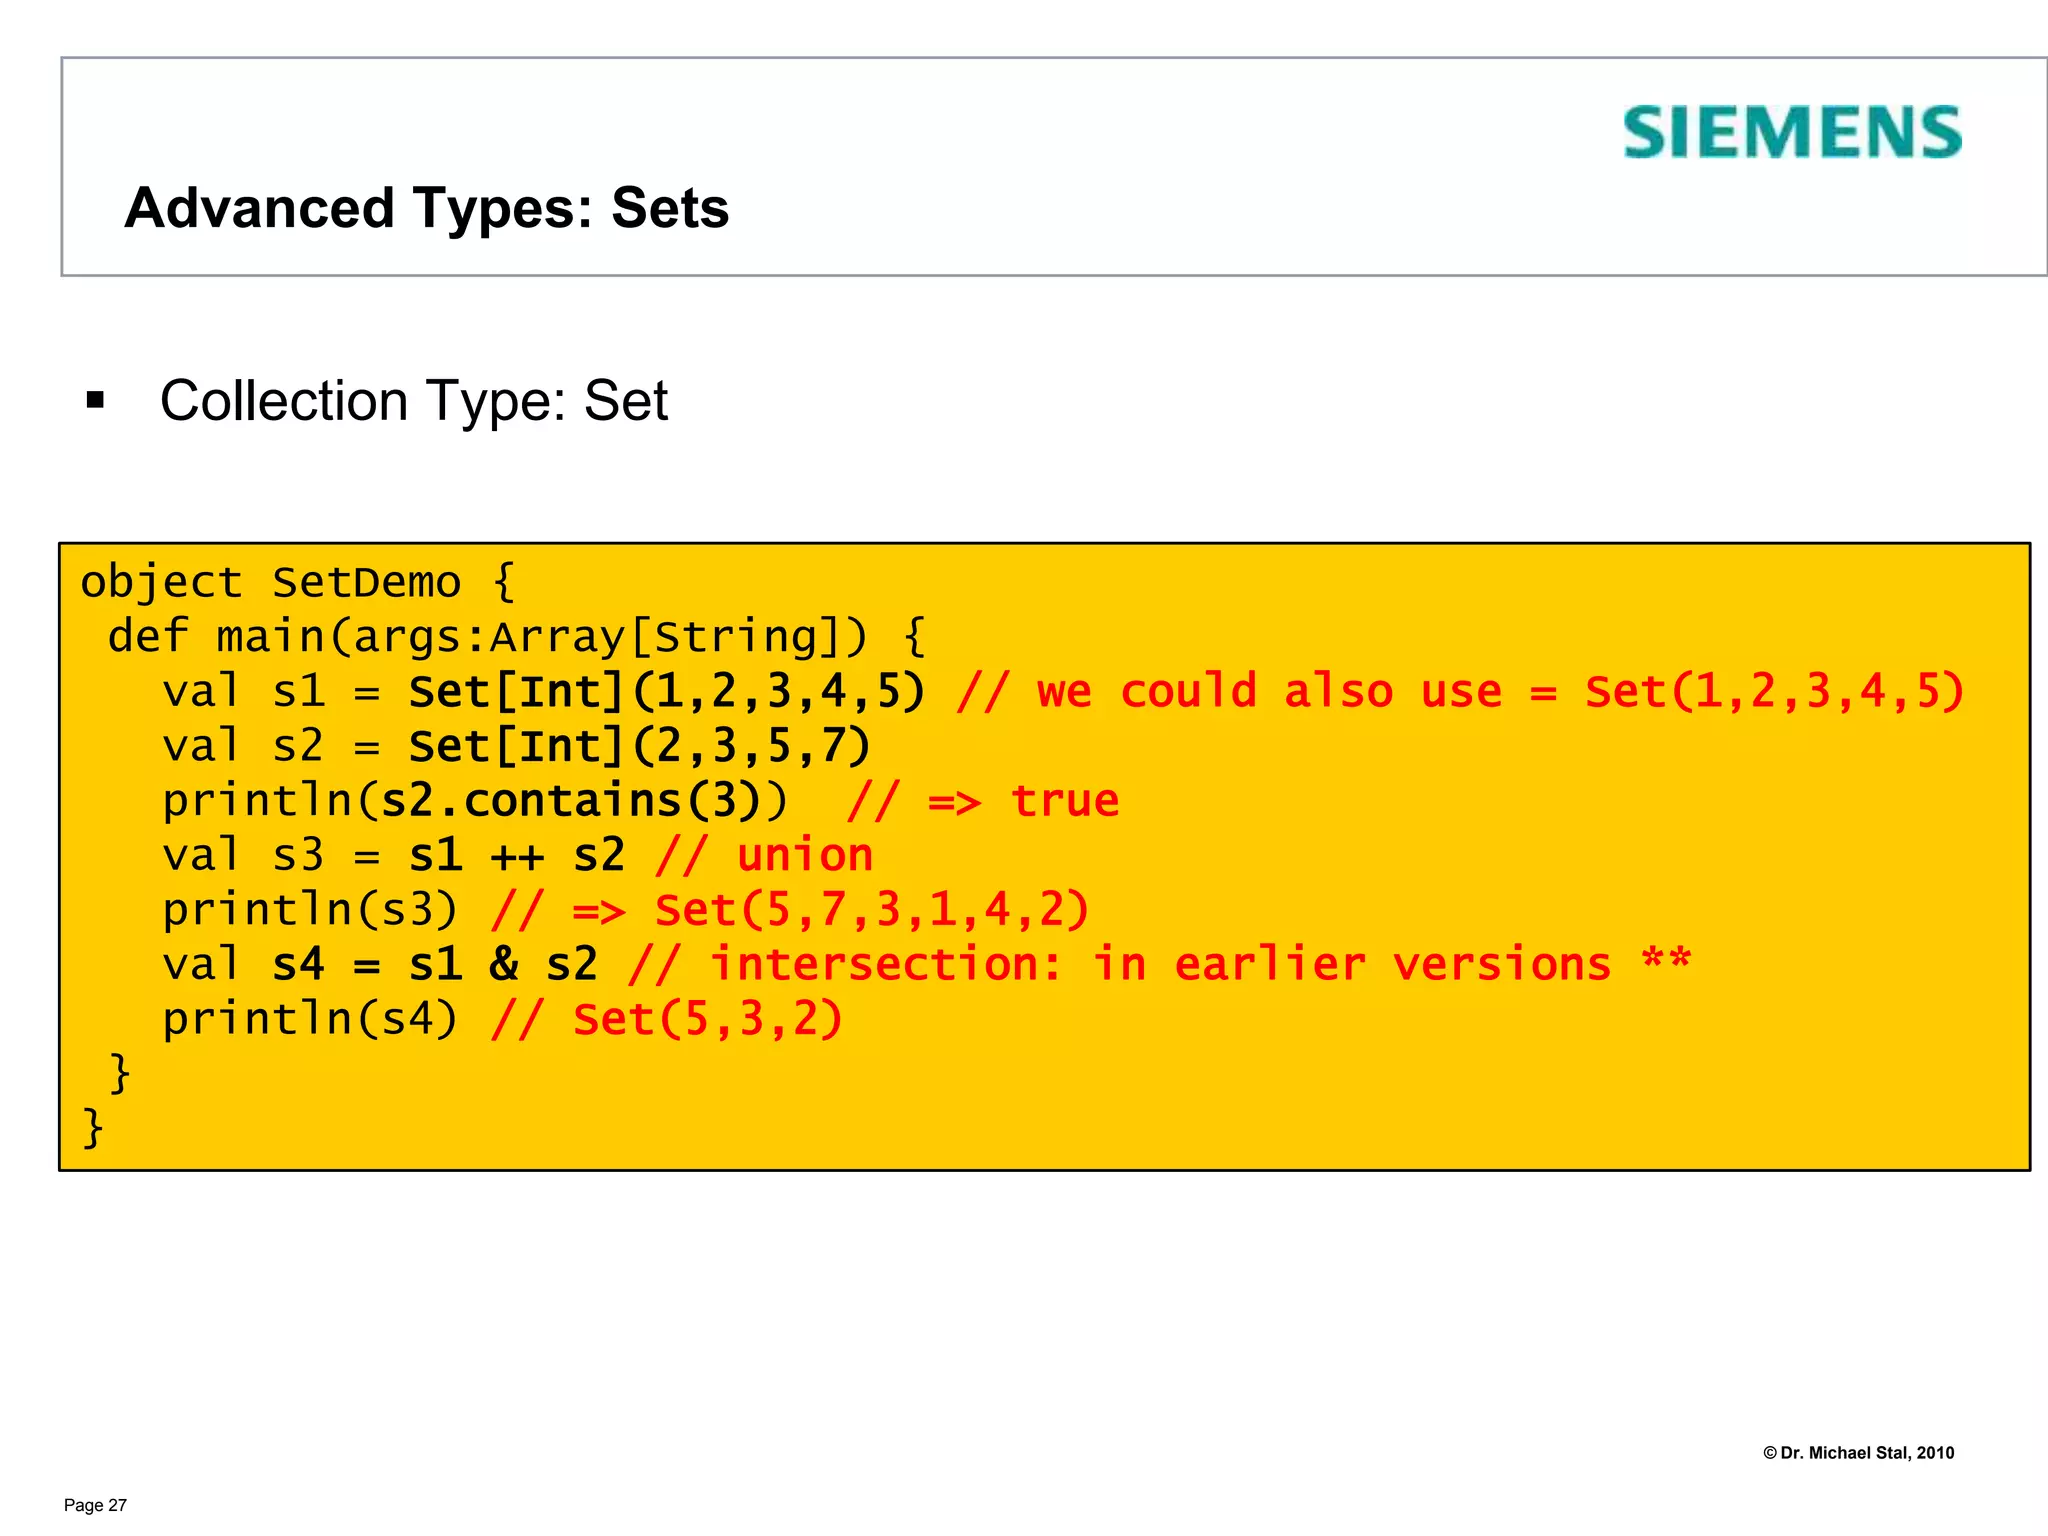2048x1536 pixels.
Task: Click the s1 ++ s2 expression
Action: point(516,855)
